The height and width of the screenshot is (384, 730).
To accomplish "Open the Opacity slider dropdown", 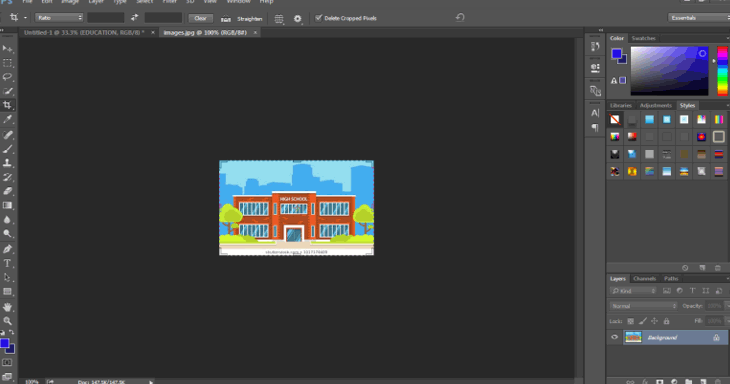I will point(727,306).
